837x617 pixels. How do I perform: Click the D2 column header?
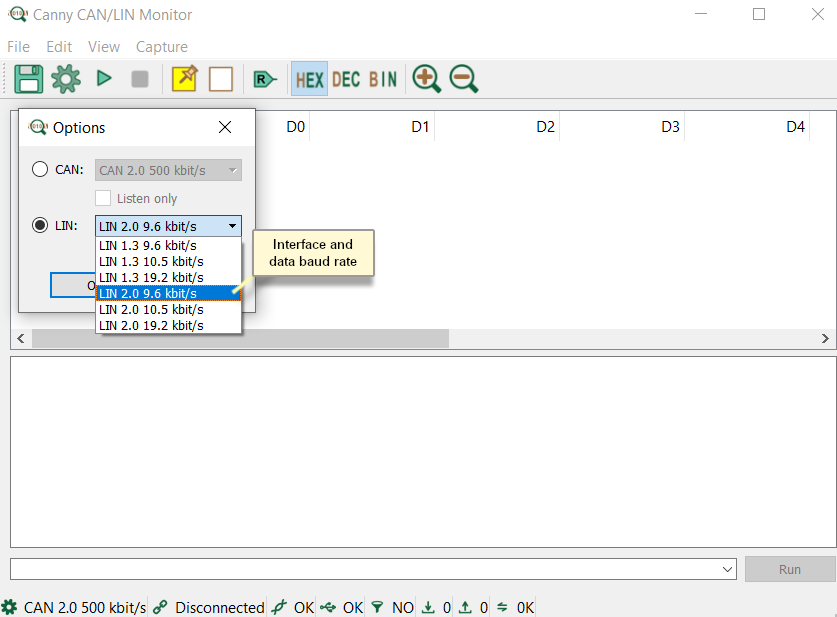click(x=545, y=126)
